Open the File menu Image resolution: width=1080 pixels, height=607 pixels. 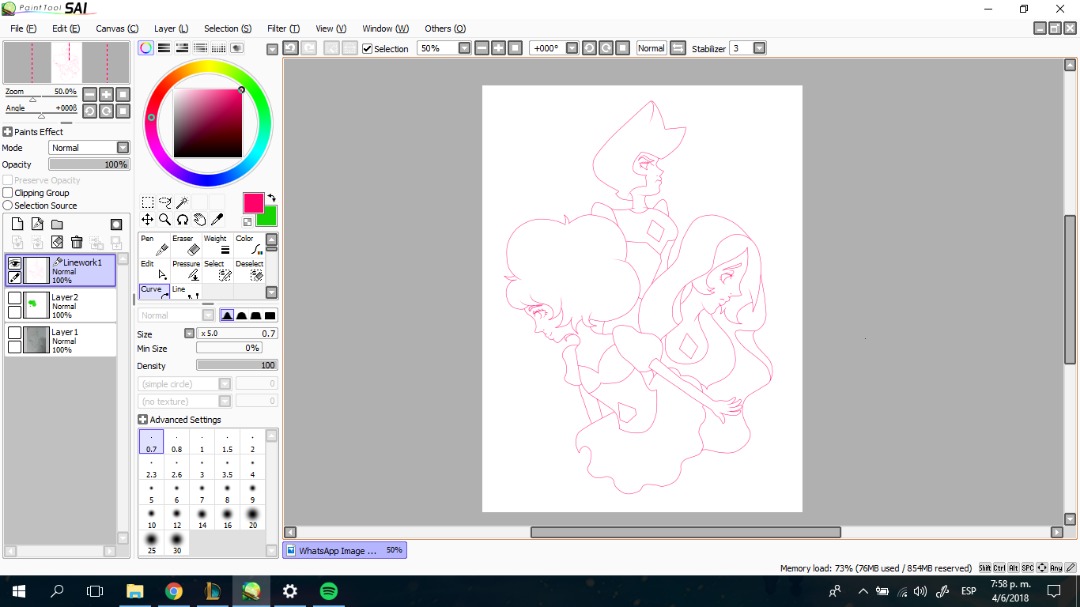23,28
